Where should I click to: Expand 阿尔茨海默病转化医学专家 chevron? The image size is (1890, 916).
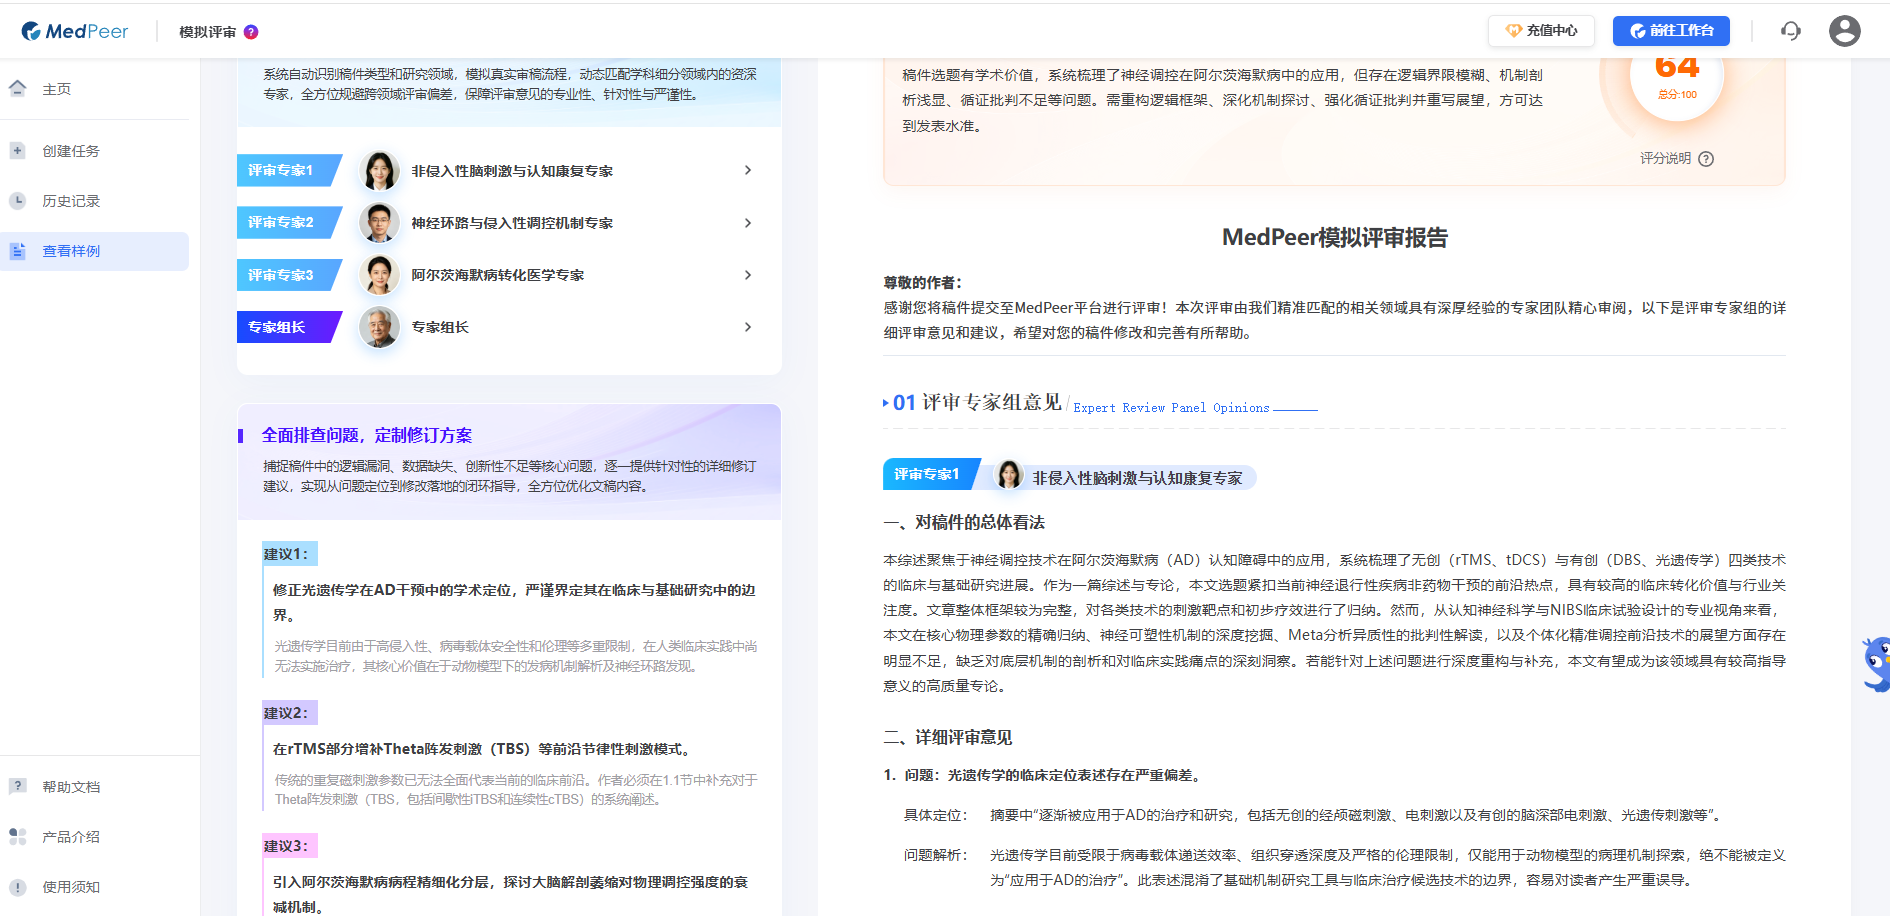748,275
